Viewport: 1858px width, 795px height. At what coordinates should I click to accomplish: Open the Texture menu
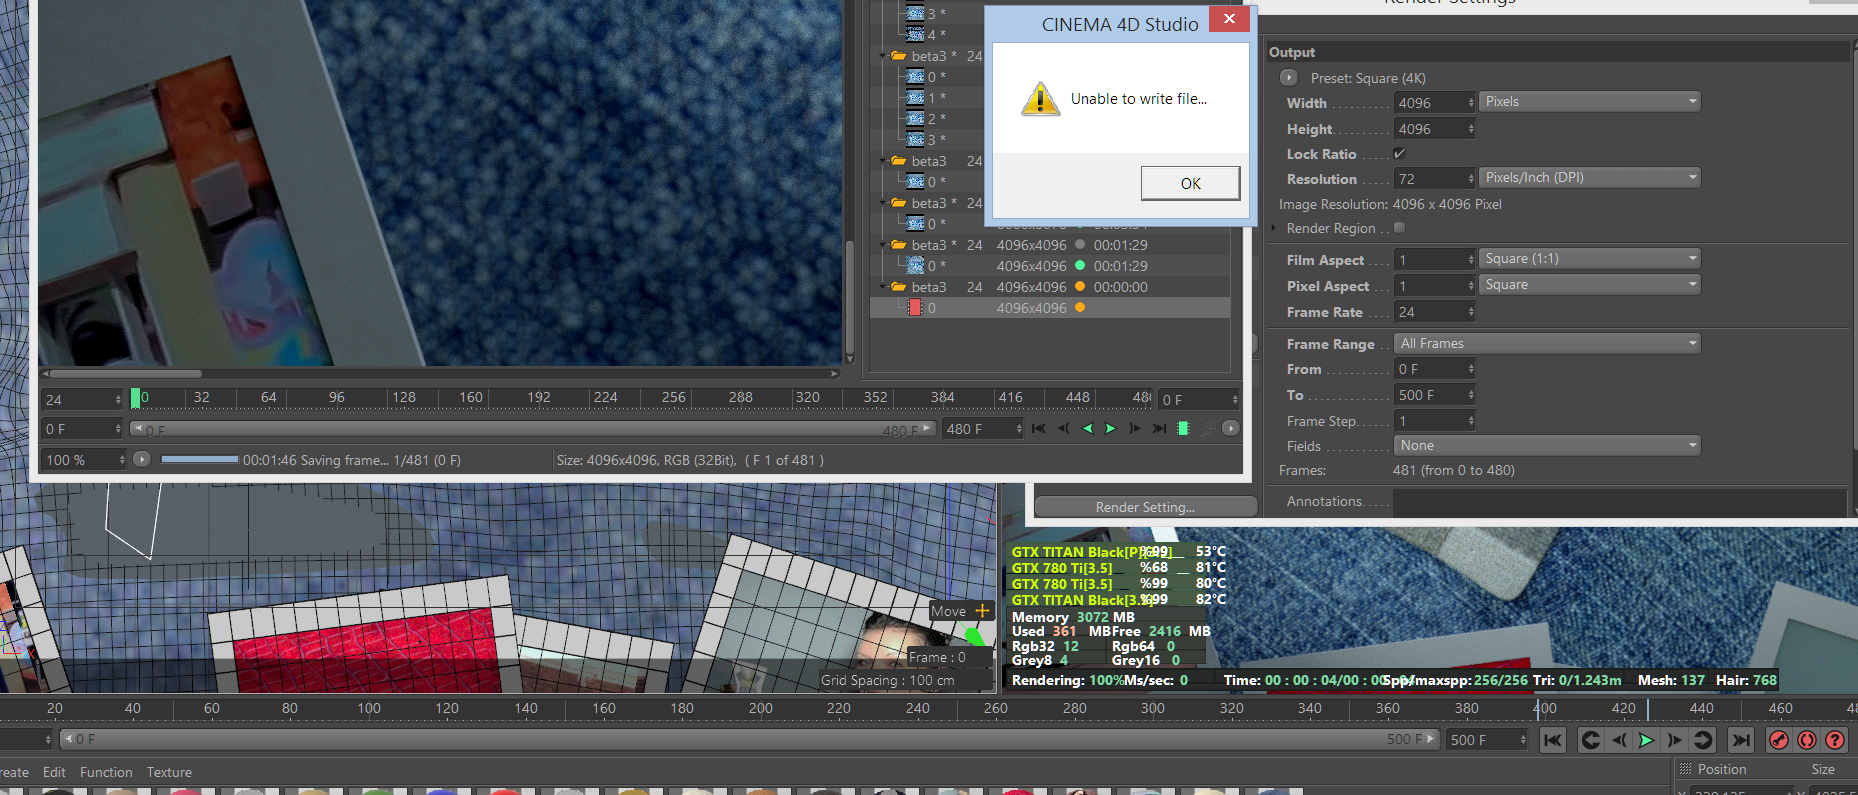click(169, 772)
